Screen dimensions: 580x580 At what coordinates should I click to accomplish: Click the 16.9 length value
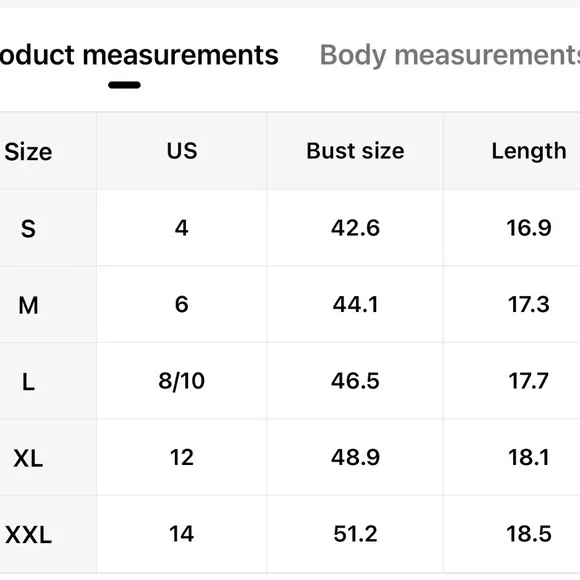(529, 227)
